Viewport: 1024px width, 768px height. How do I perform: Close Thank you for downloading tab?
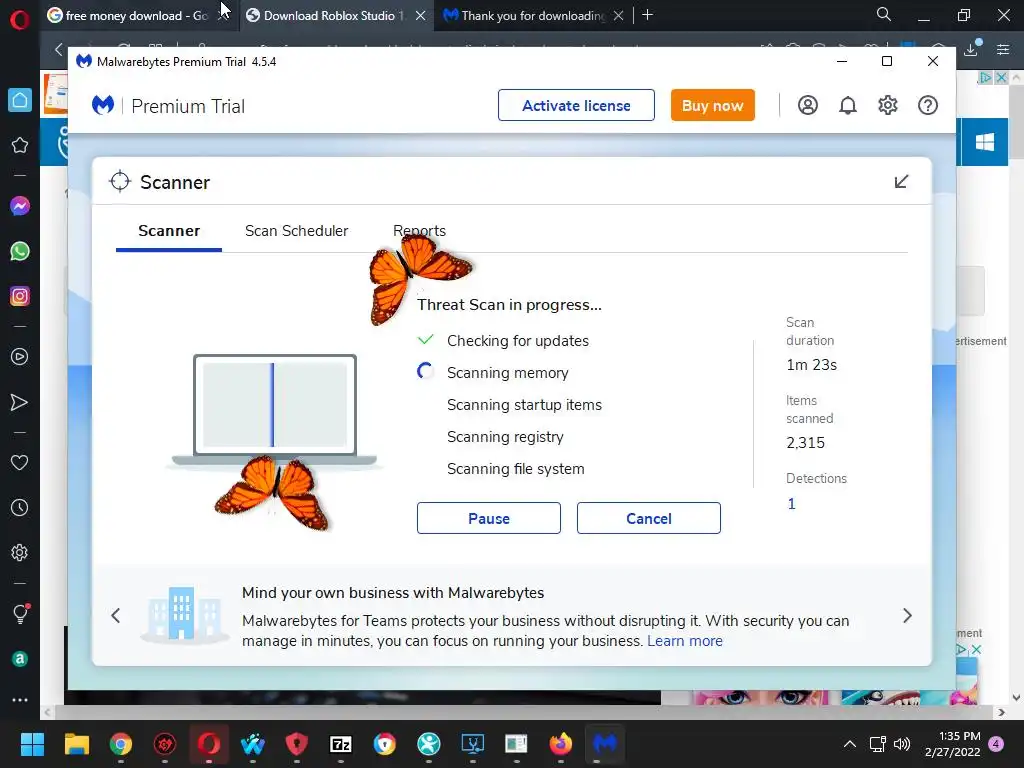618,15
